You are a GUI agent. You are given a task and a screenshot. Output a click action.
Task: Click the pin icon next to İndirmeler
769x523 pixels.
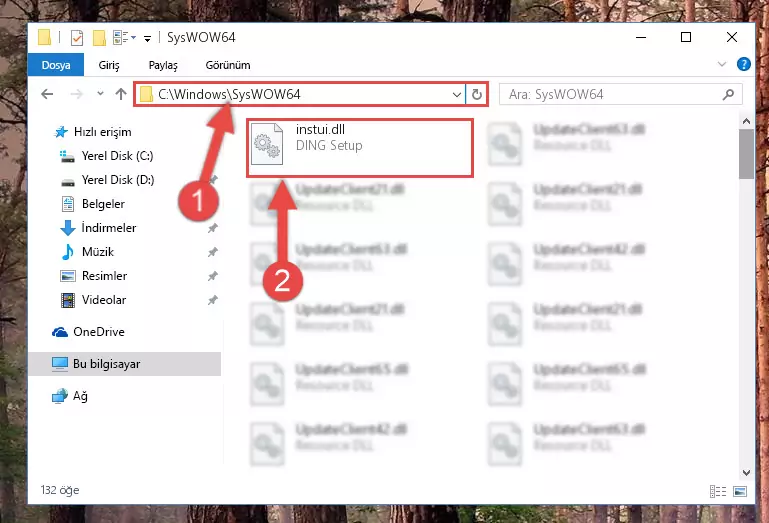point(212,228)
